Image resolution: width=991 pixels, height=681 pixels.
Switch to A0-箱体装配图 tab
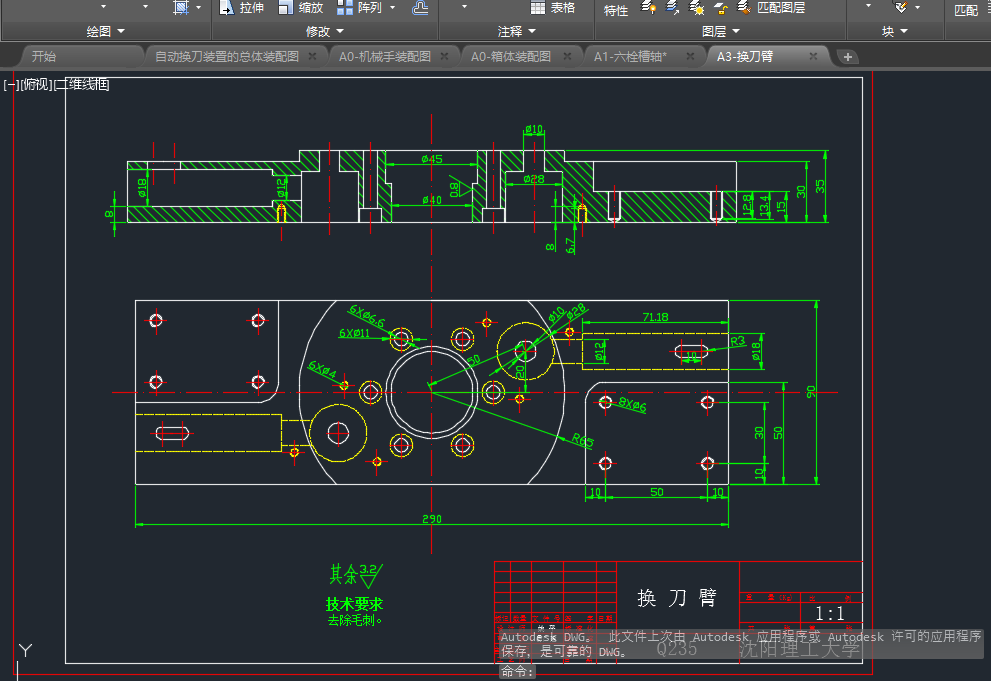coord(511,56)
